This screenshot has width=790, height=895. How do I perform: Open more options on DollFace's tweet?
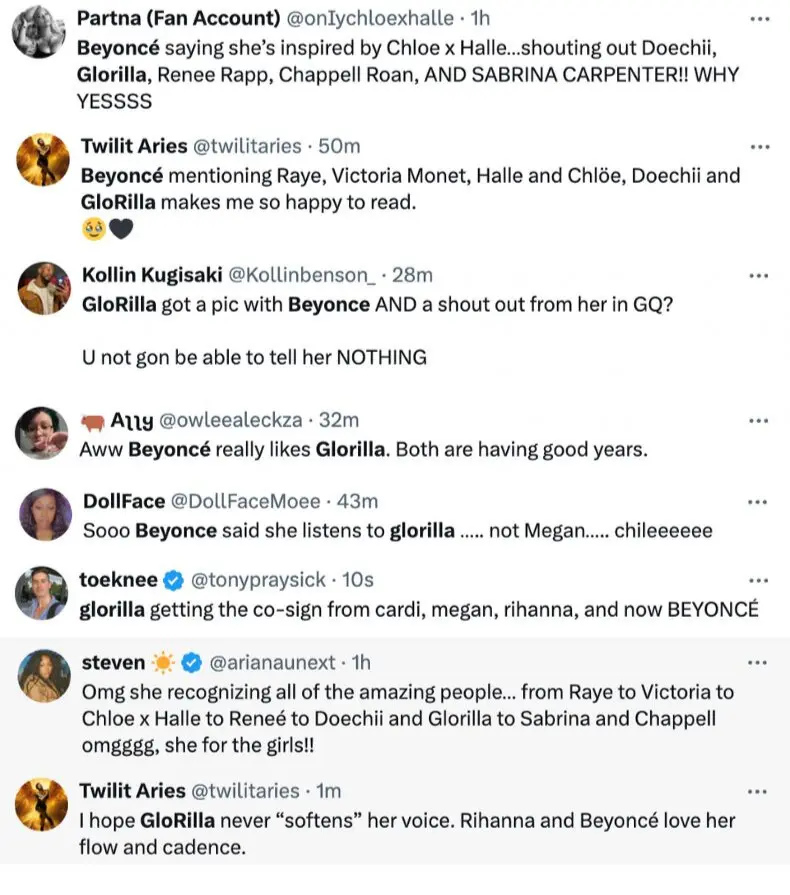757,502
